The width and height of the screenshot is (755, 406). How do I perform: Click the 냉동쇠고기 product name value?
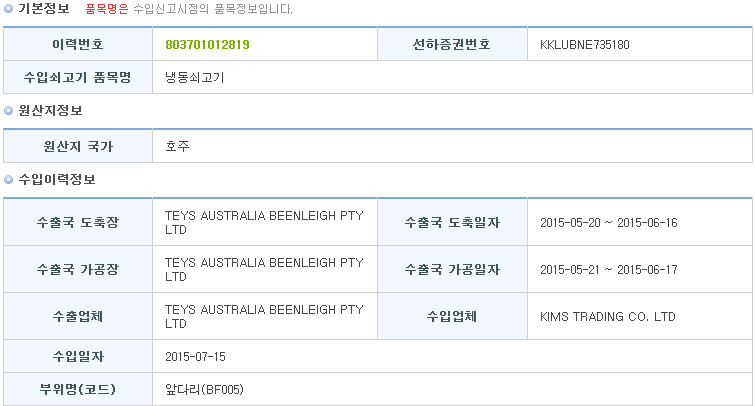(195, 78)
